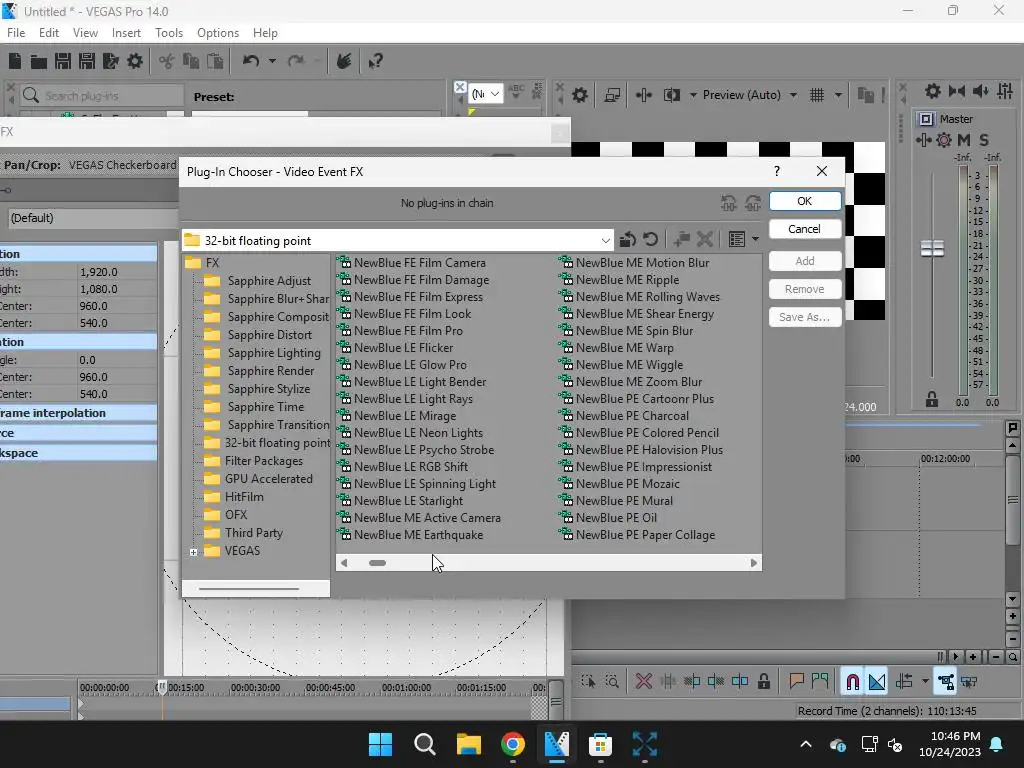Open the (Default) preset dropdown in Pan/Crop
Screen dimensions: 1024x768
(91, 218)
